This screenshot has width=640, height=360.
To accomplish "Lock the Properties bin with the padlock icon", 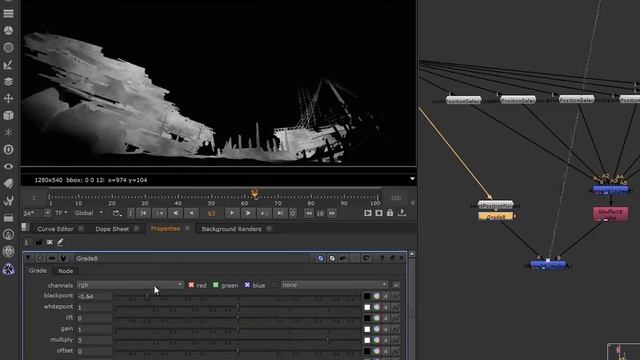I will coord(39,242).
